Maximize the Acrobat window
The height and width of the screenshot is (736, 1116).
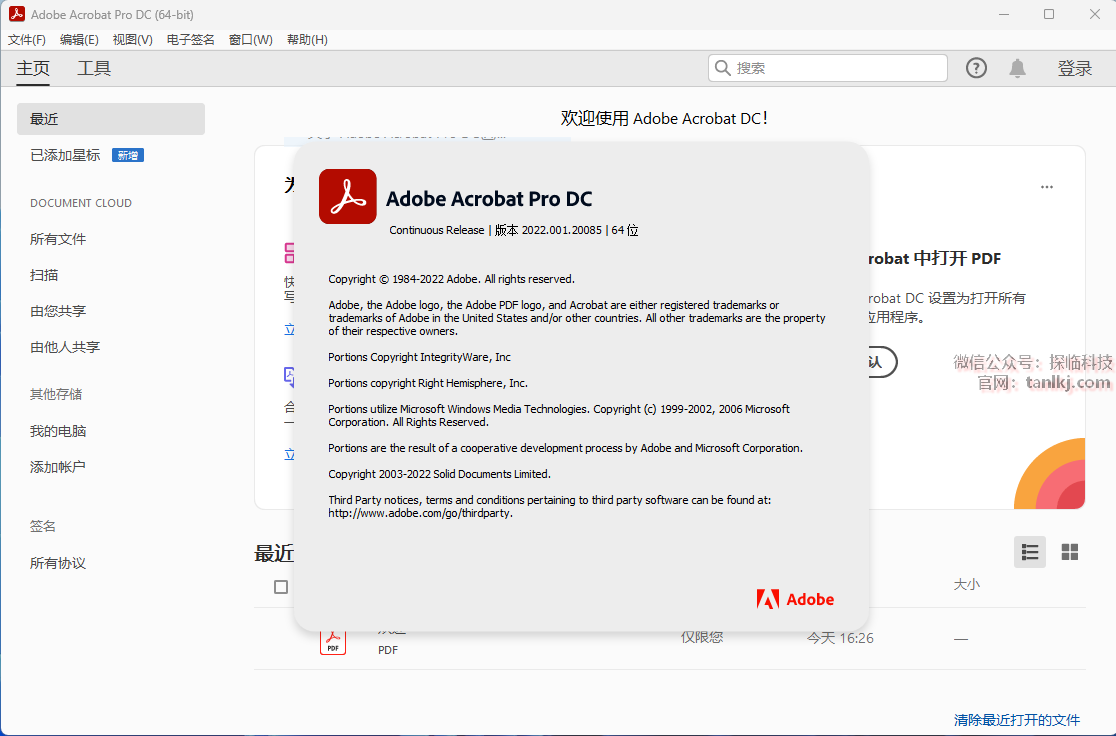point(1049,14)
